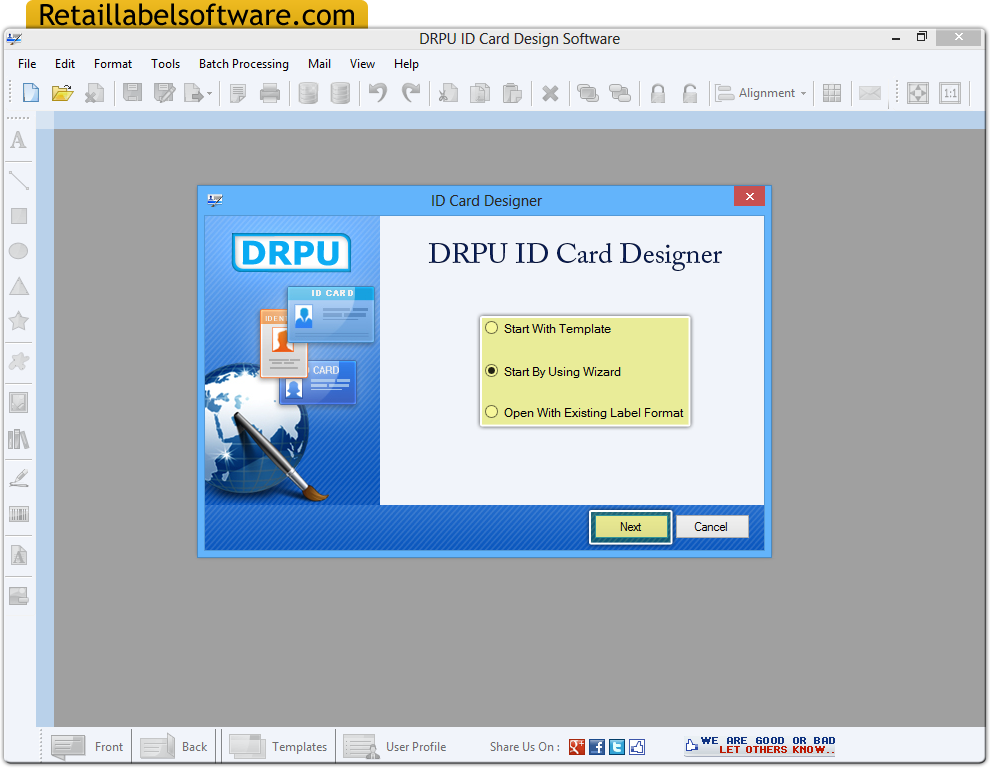The image size is (990, 768).
Task: Click the New document icon in toolbar
Action: point(30,93)
